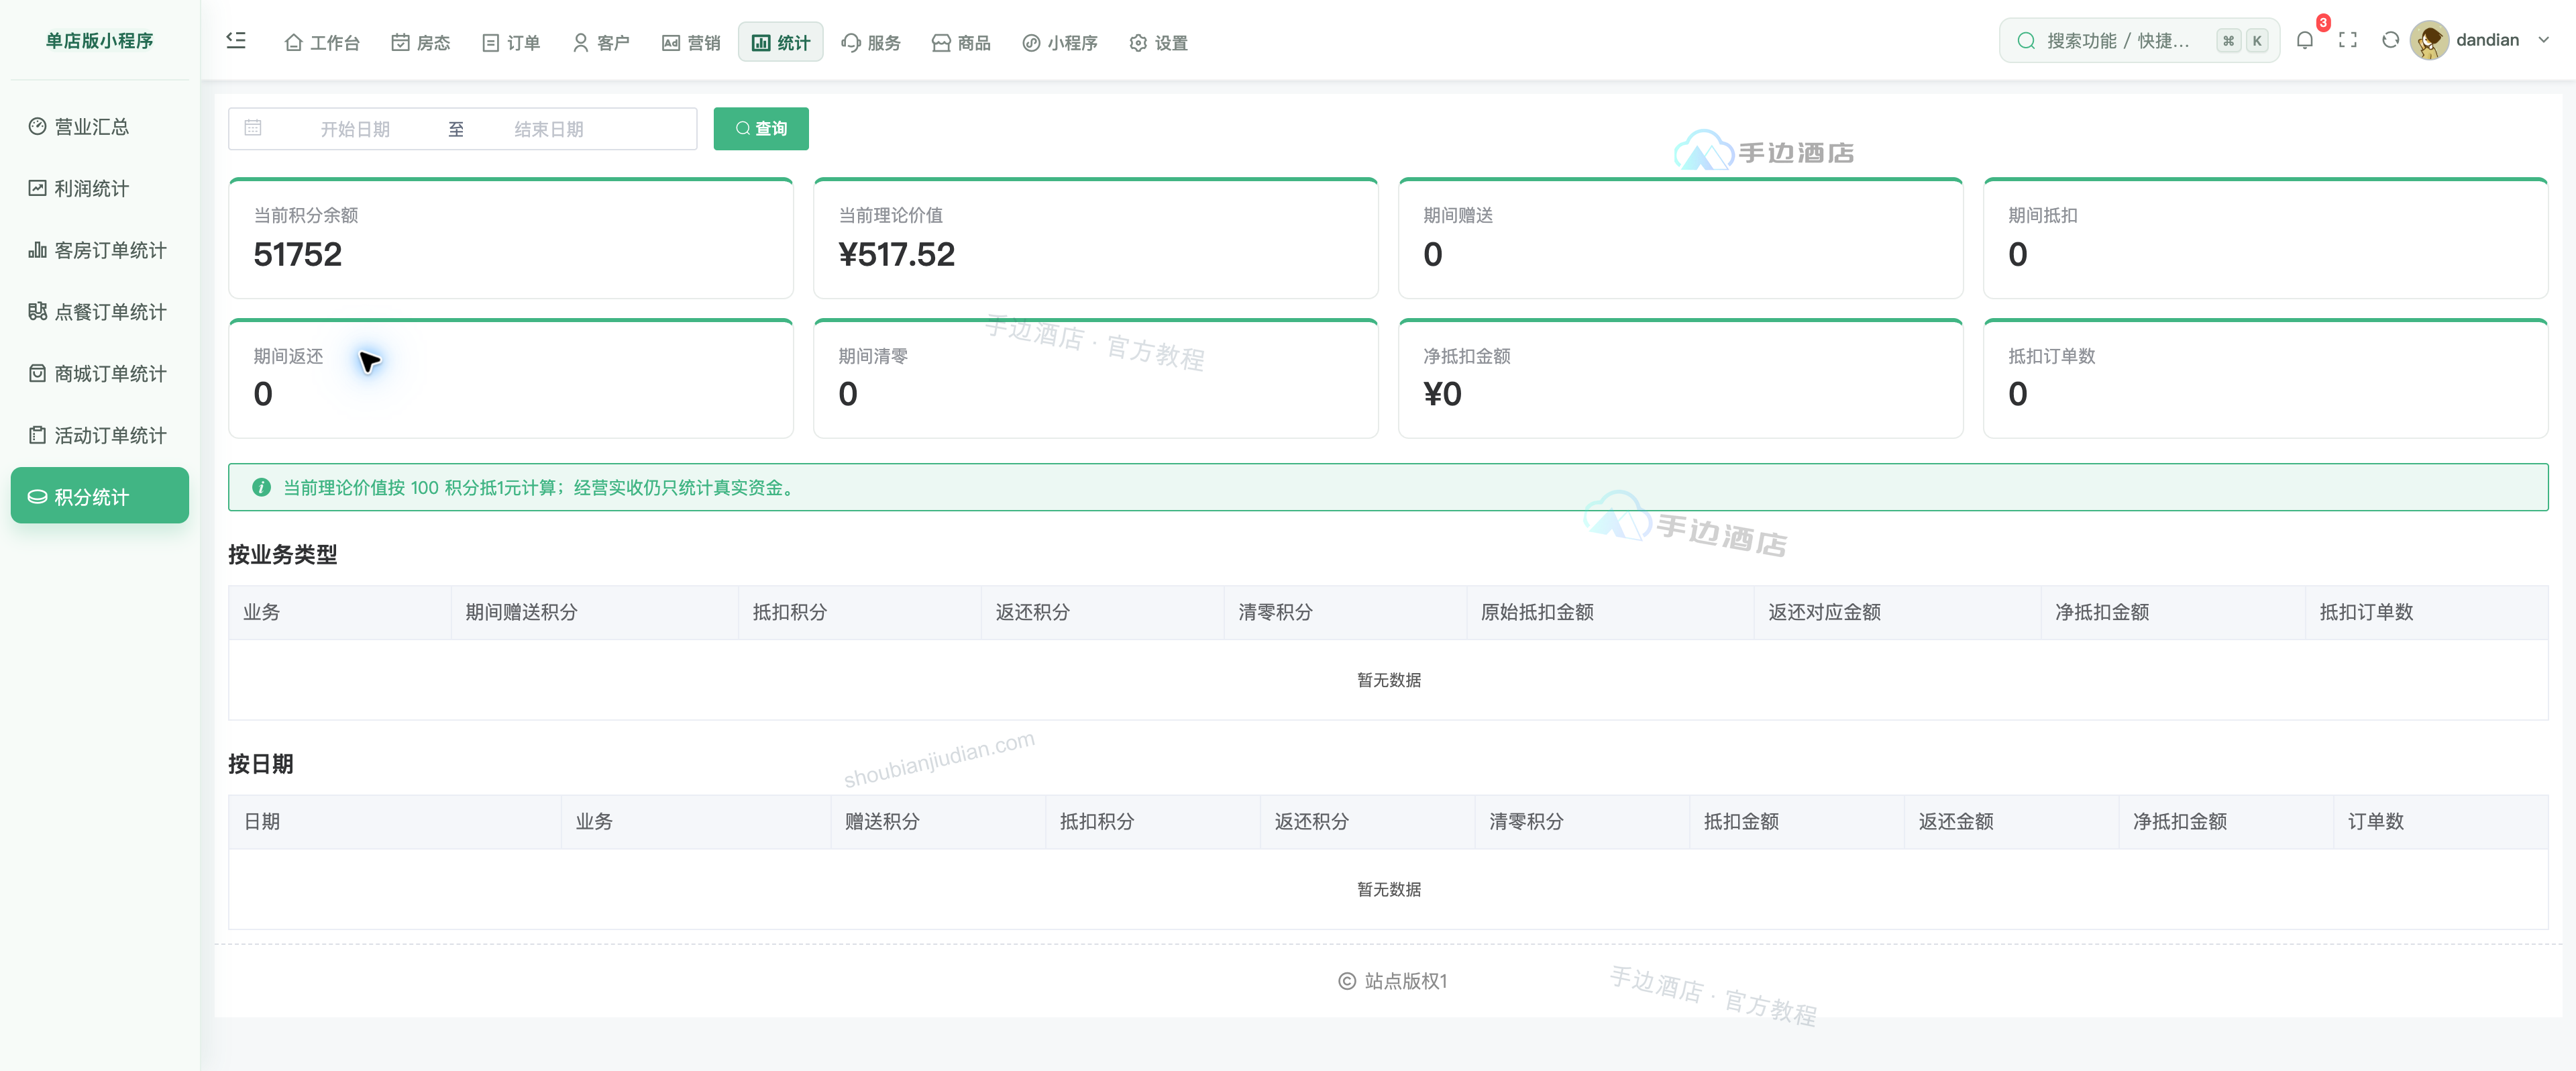The width and height of the screenshot is (2576, 1071).
Task: Click the 返还对应金额 column header
Action: point(1897,613)
